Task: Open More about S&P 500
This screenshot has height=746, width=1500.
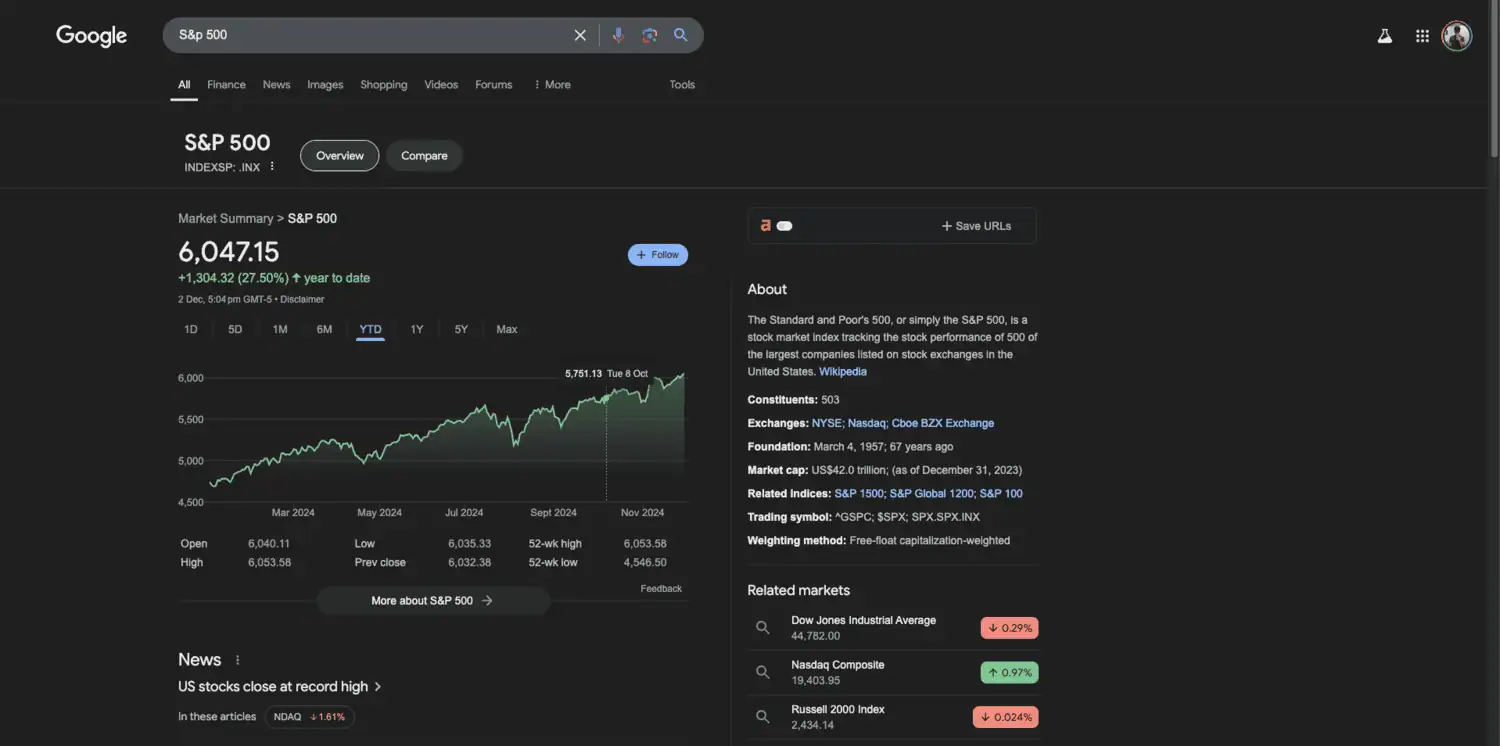Action: pos(433,601)
